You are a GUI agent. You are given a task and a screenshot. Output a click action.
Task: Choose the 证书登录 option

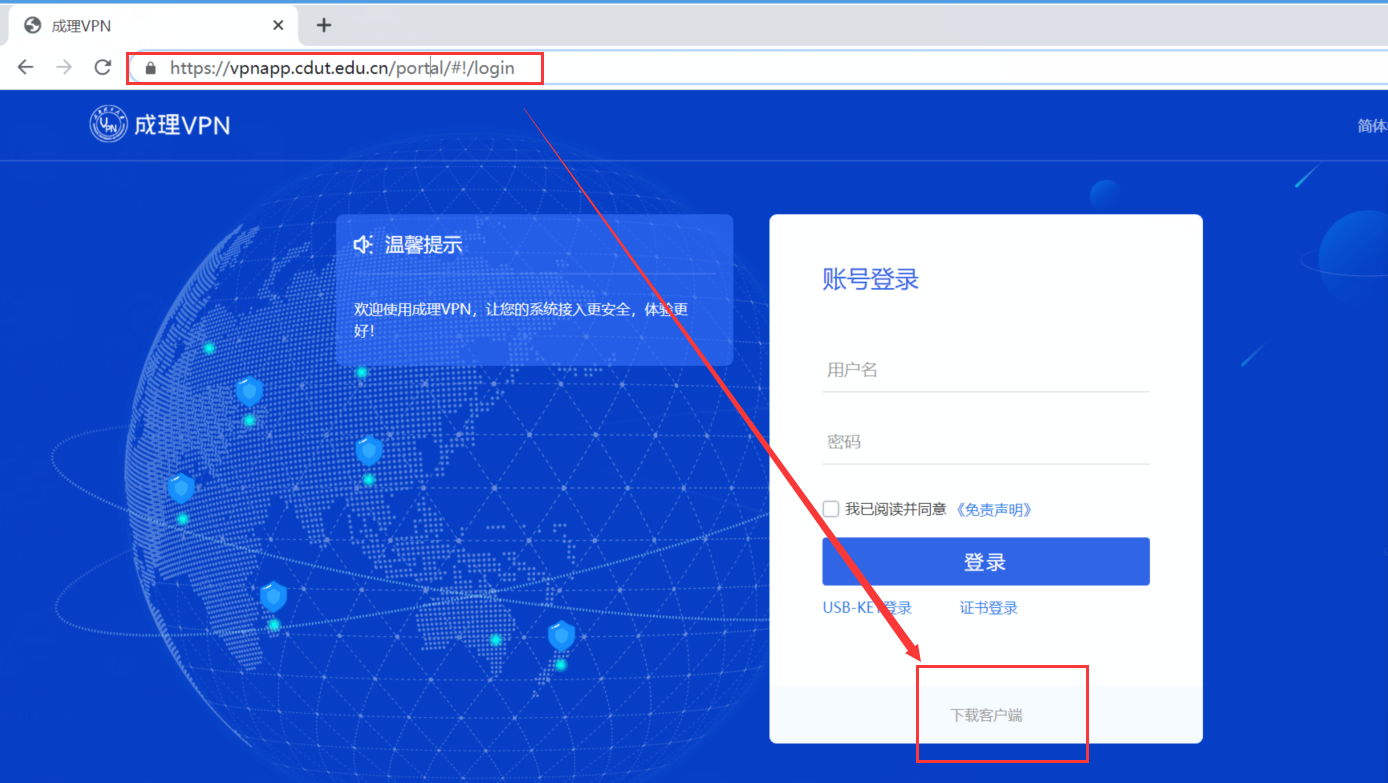pyautogui.click(x=988, y=608)
